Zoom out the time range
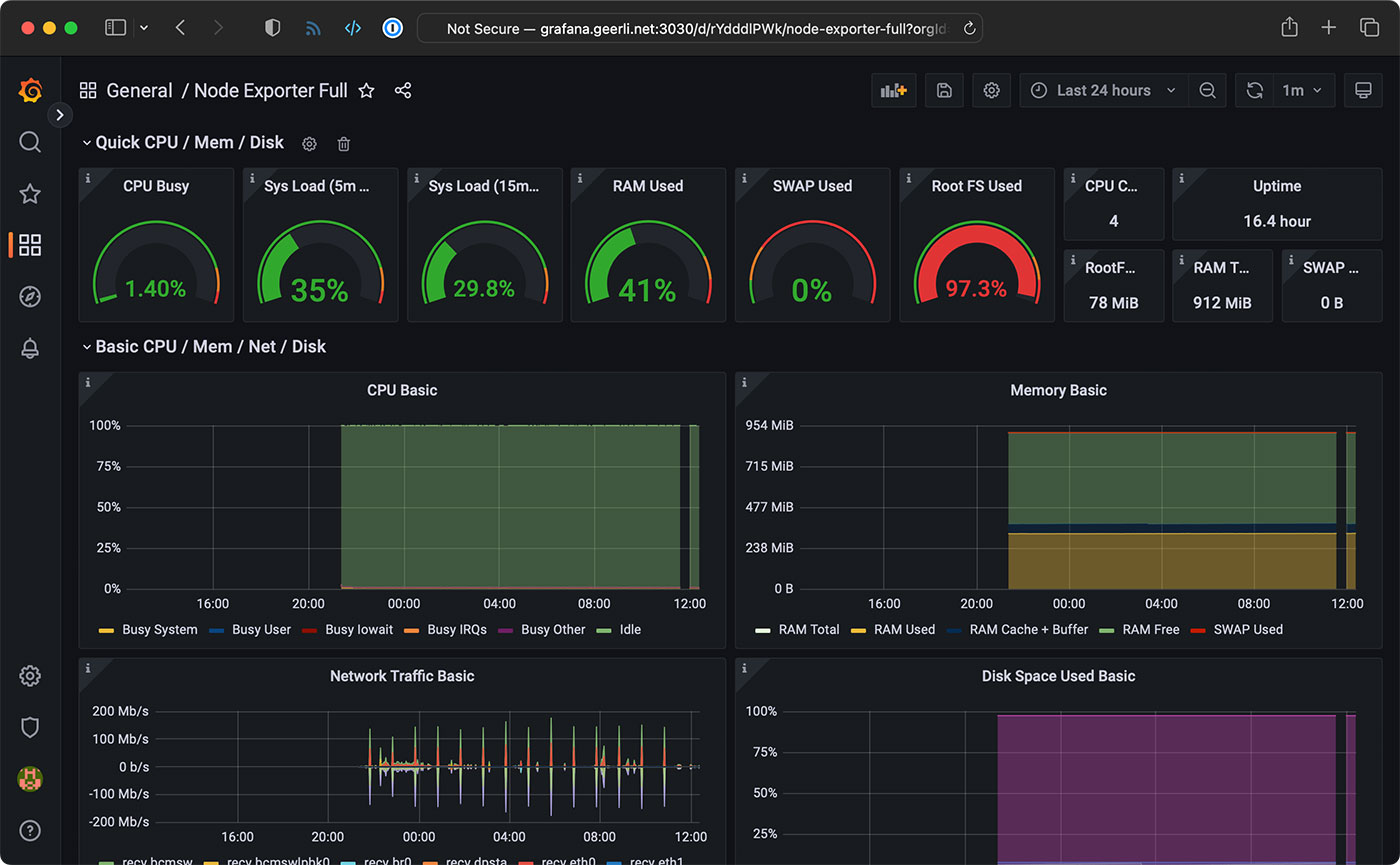This screenshot has height=865, width=1400. 1207,90
